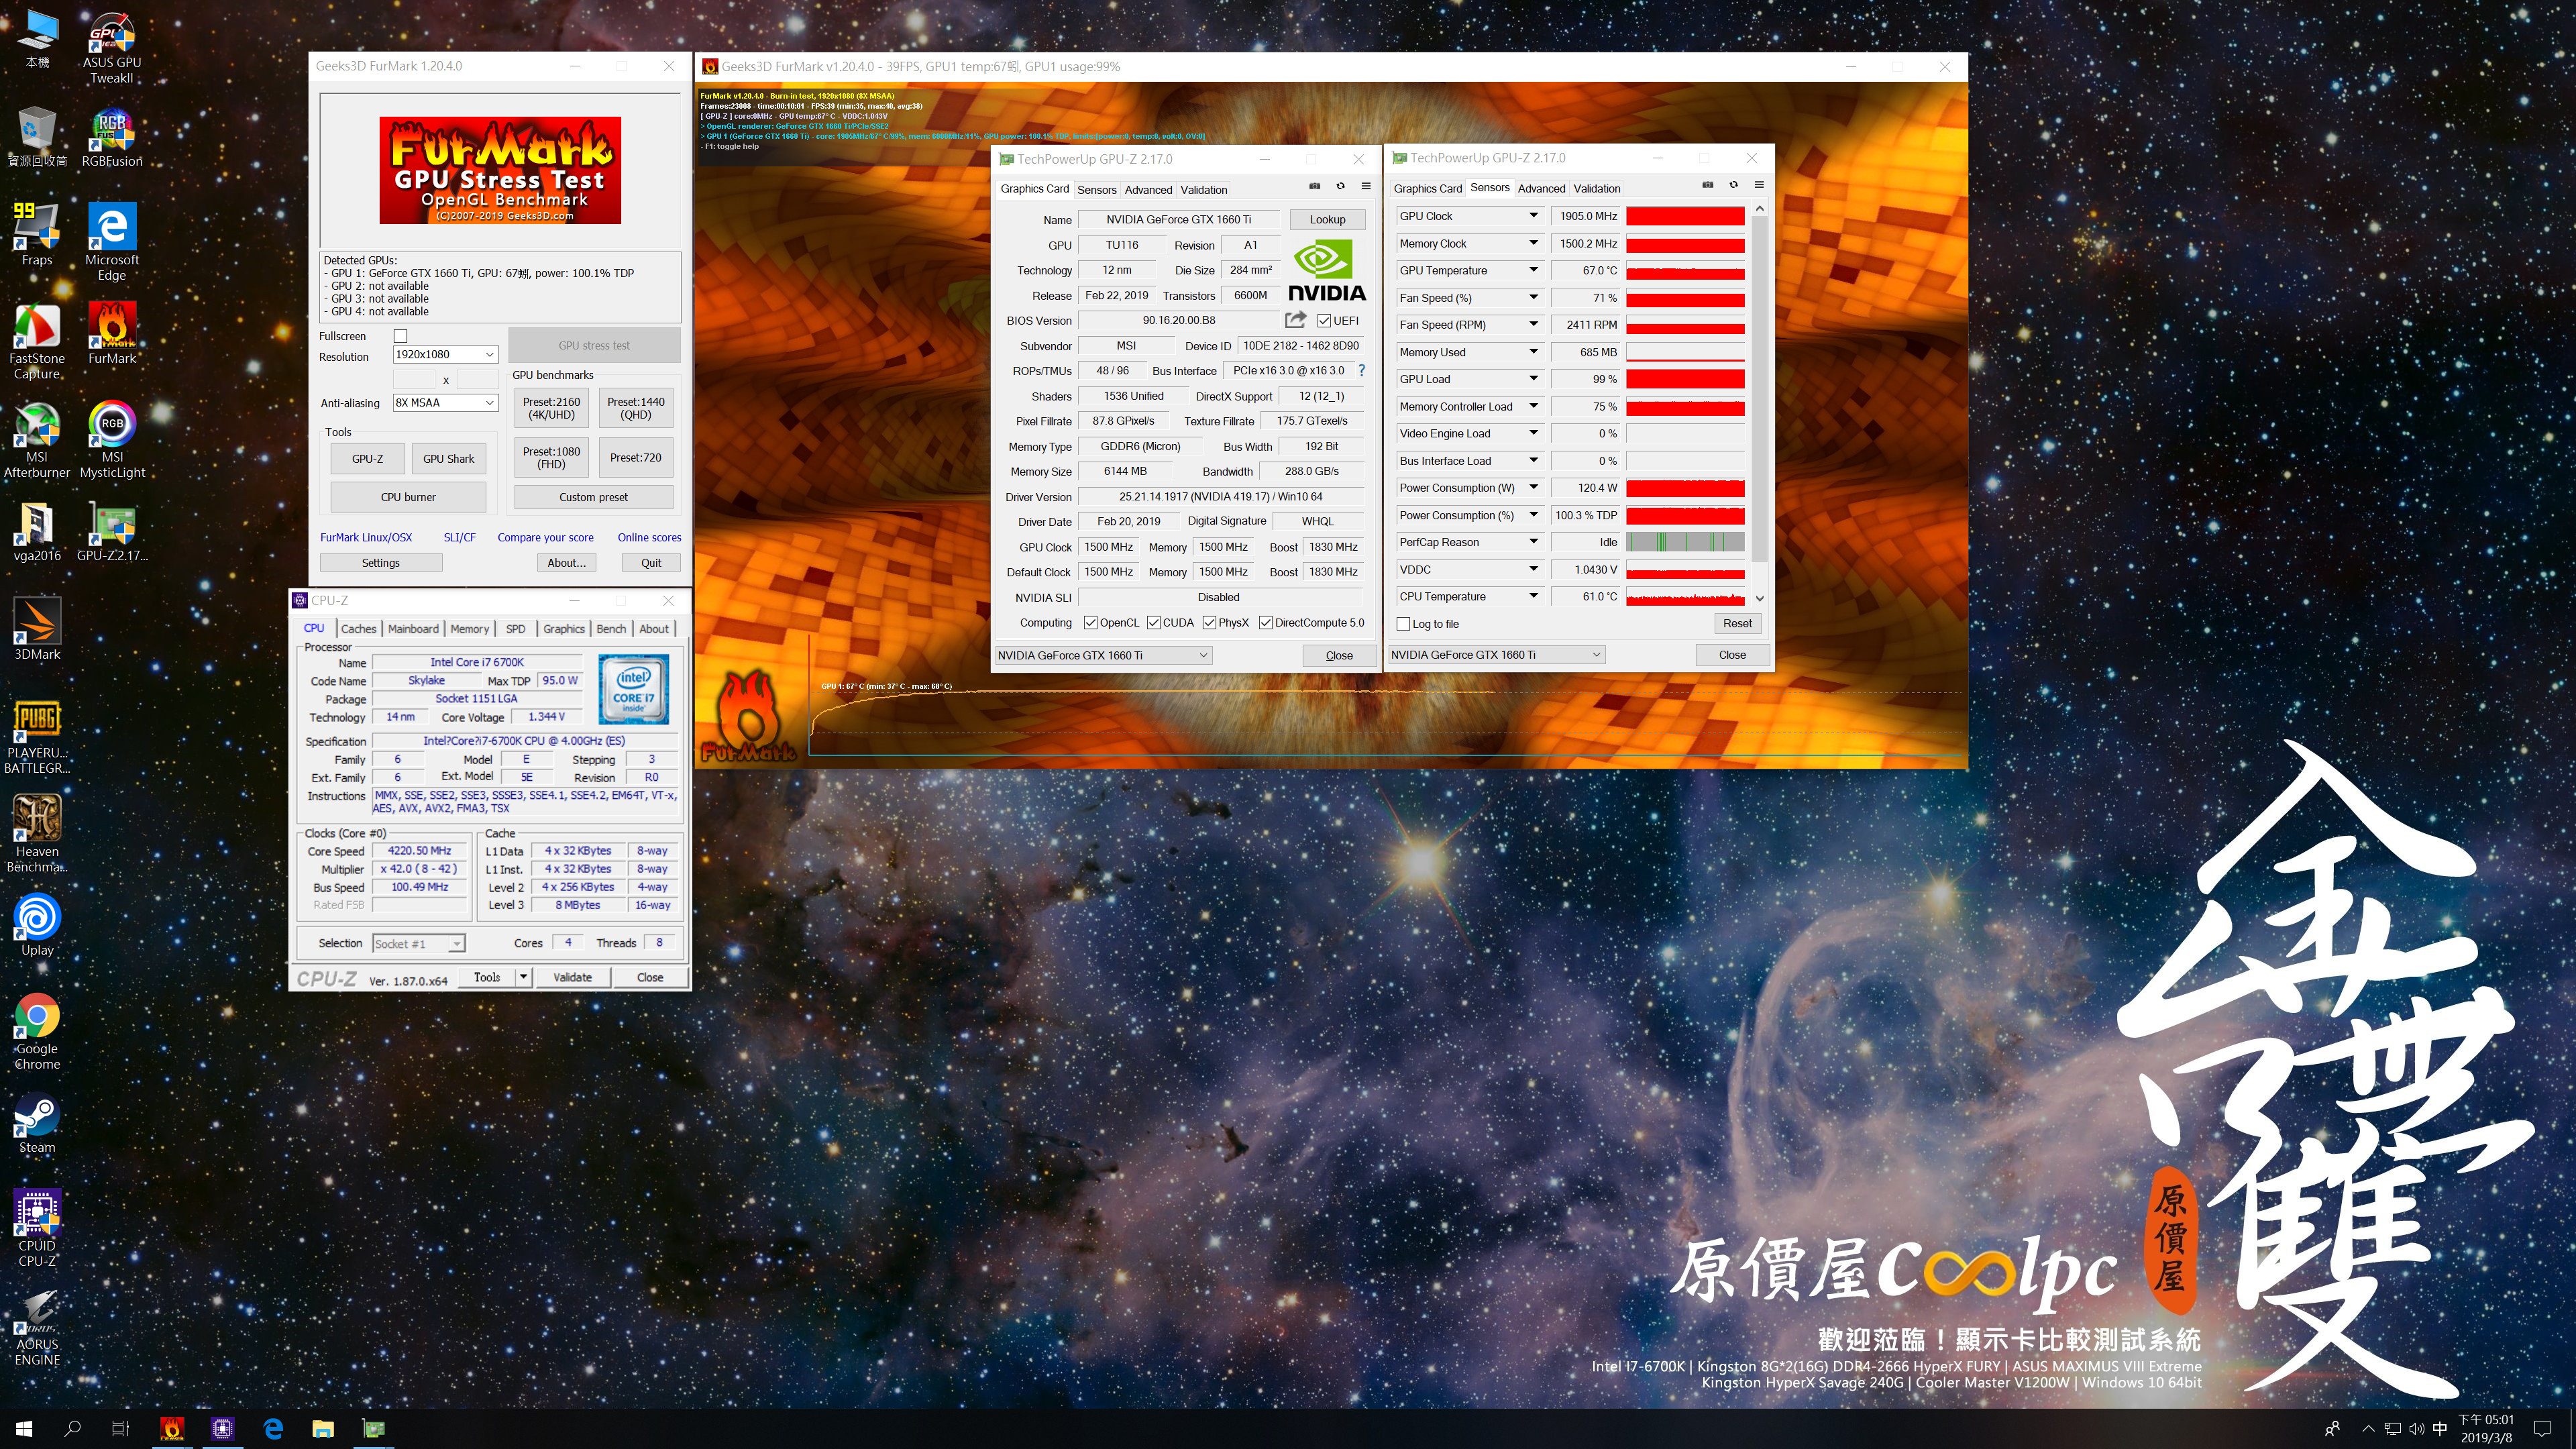
Task: Click Validate button in CPU-Z
Action: (572, 977)
